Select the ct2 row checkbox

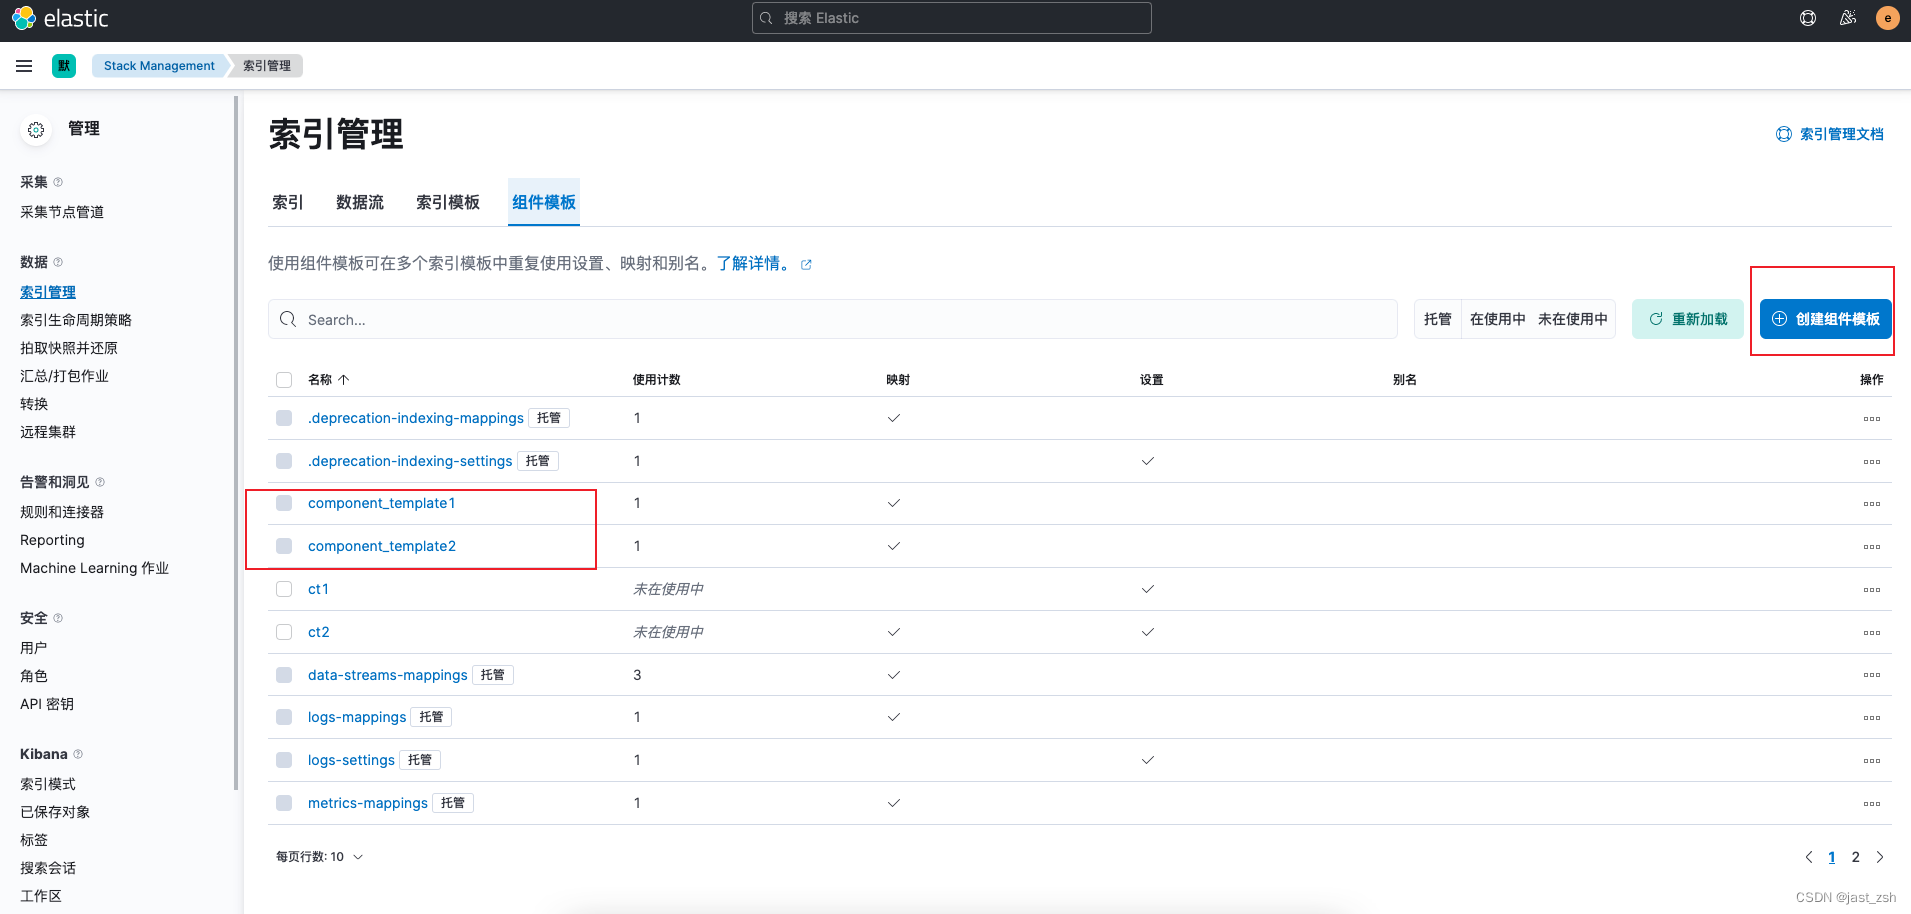284,632
